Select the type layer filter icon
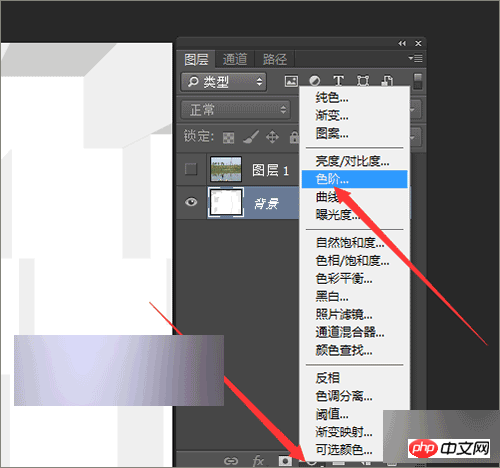The height and width of the screenshot is (468, 500). pyautogui.click(x=338, y=81)
